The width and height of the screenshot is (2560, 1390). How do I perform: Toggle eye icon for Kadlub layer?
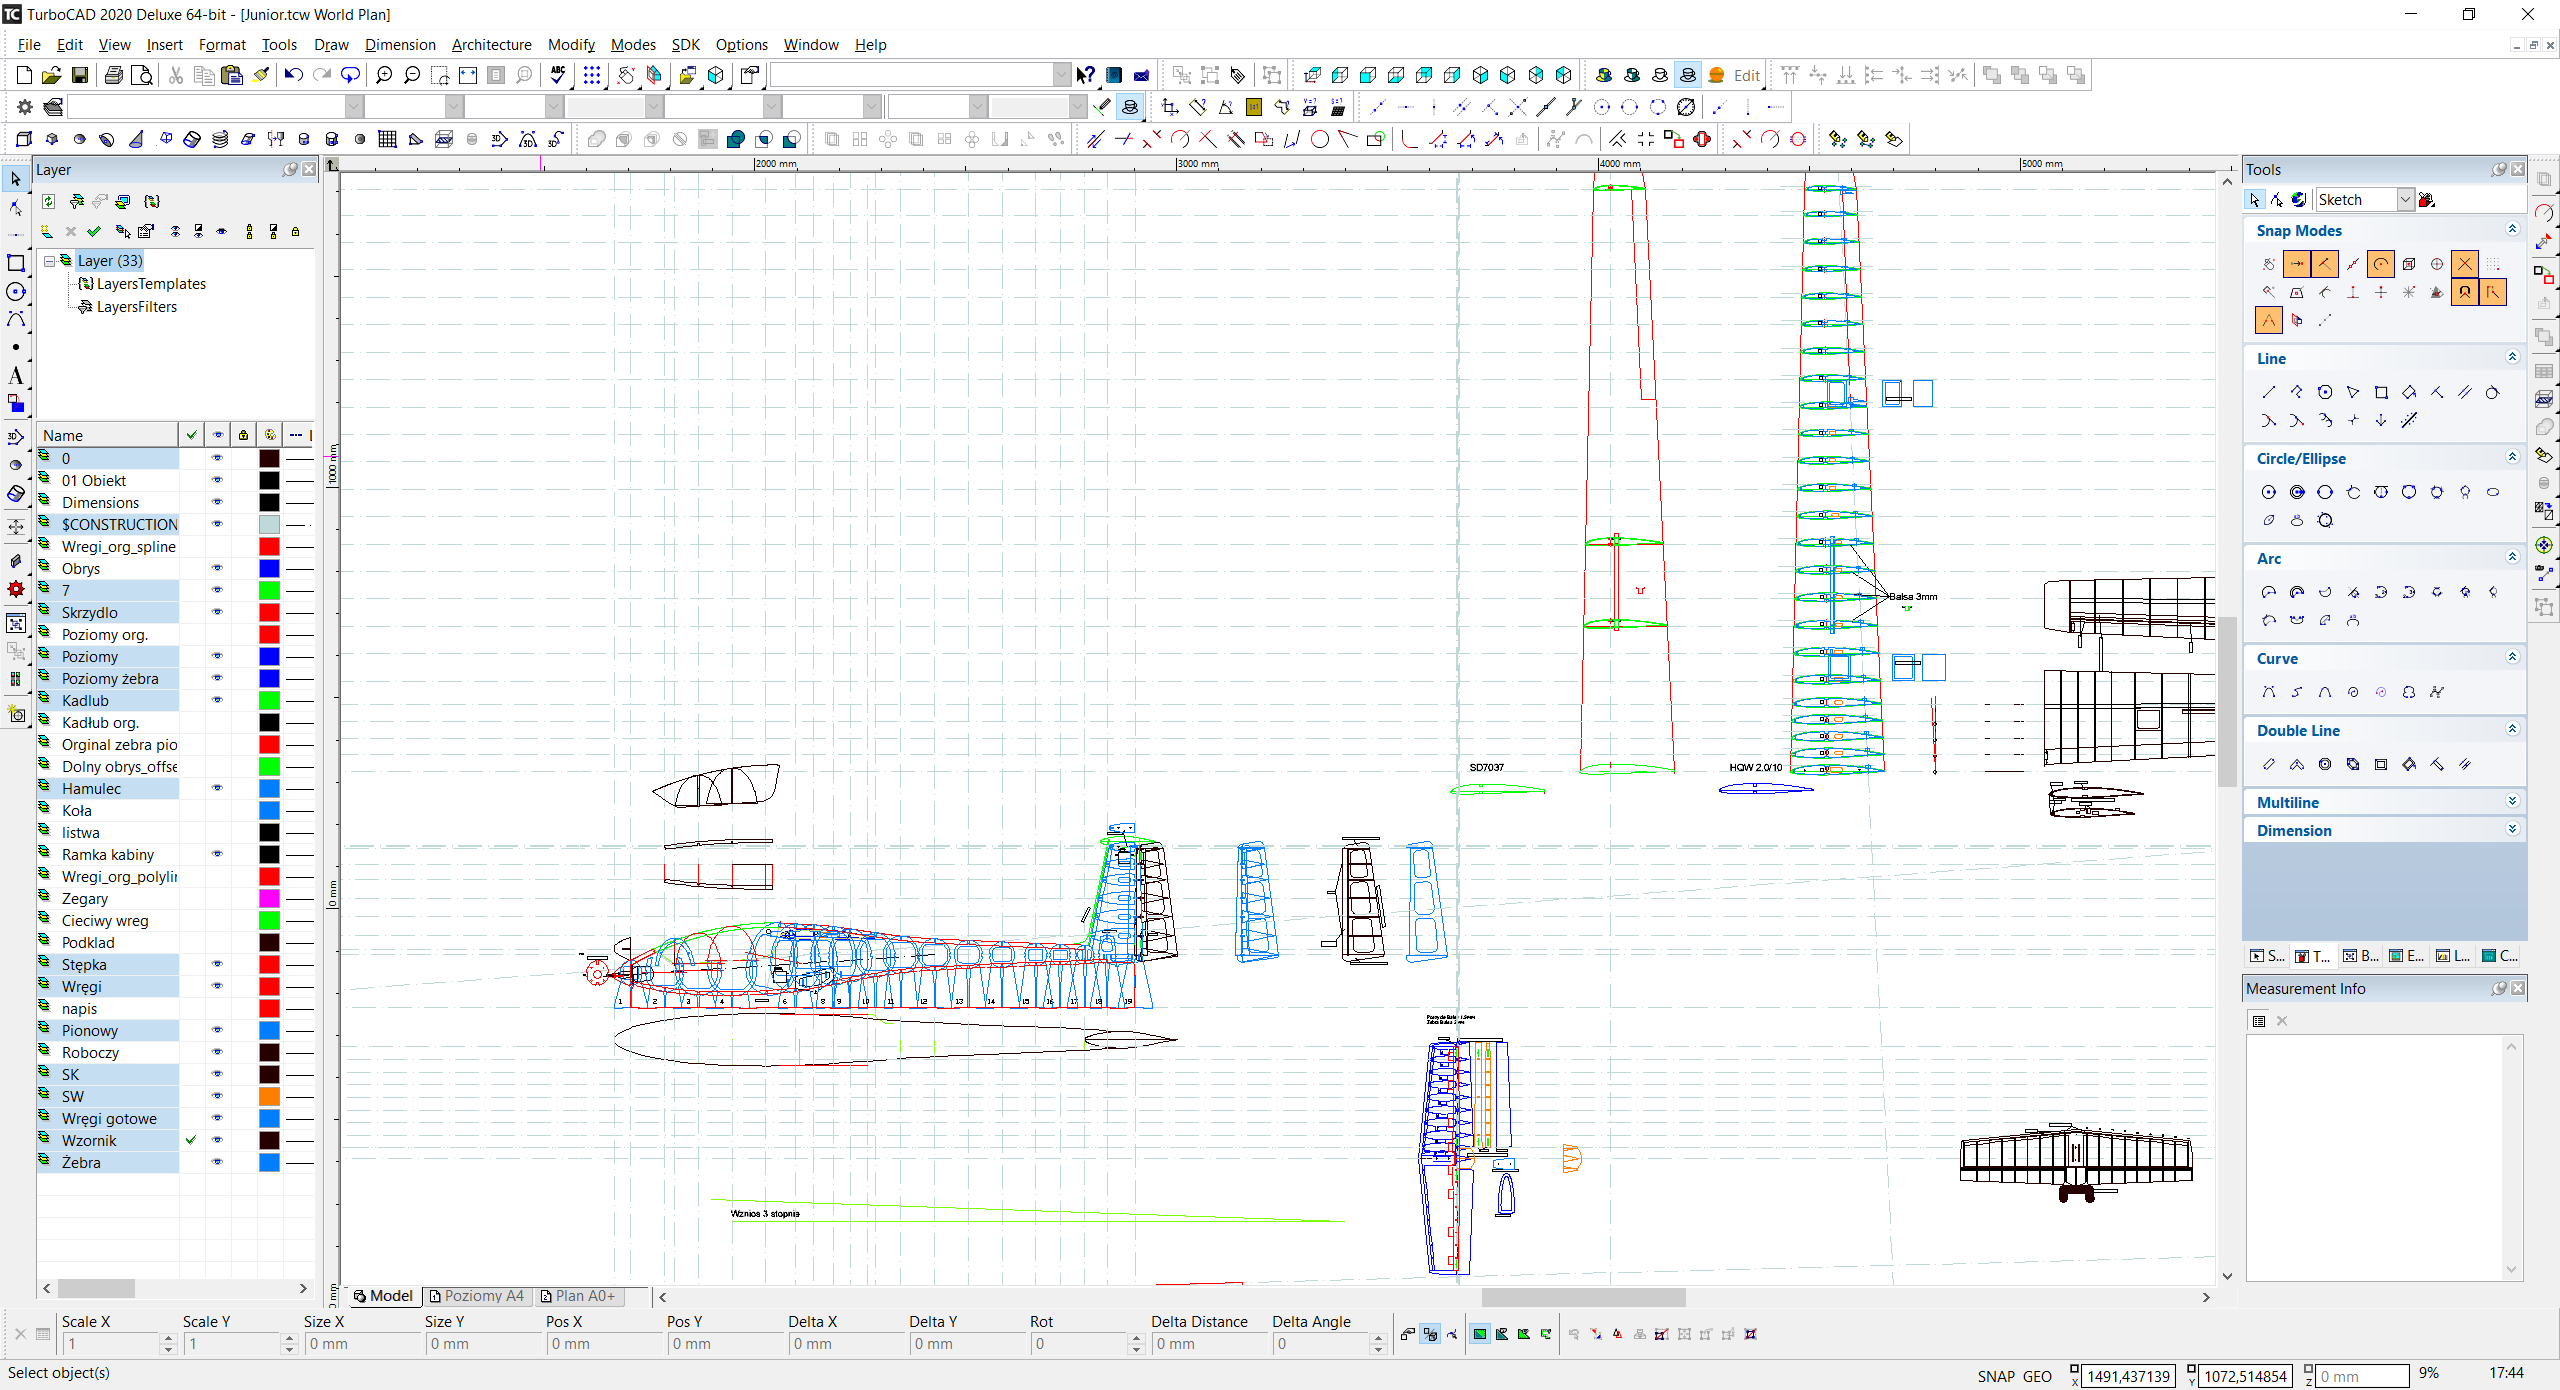[217, 700]
